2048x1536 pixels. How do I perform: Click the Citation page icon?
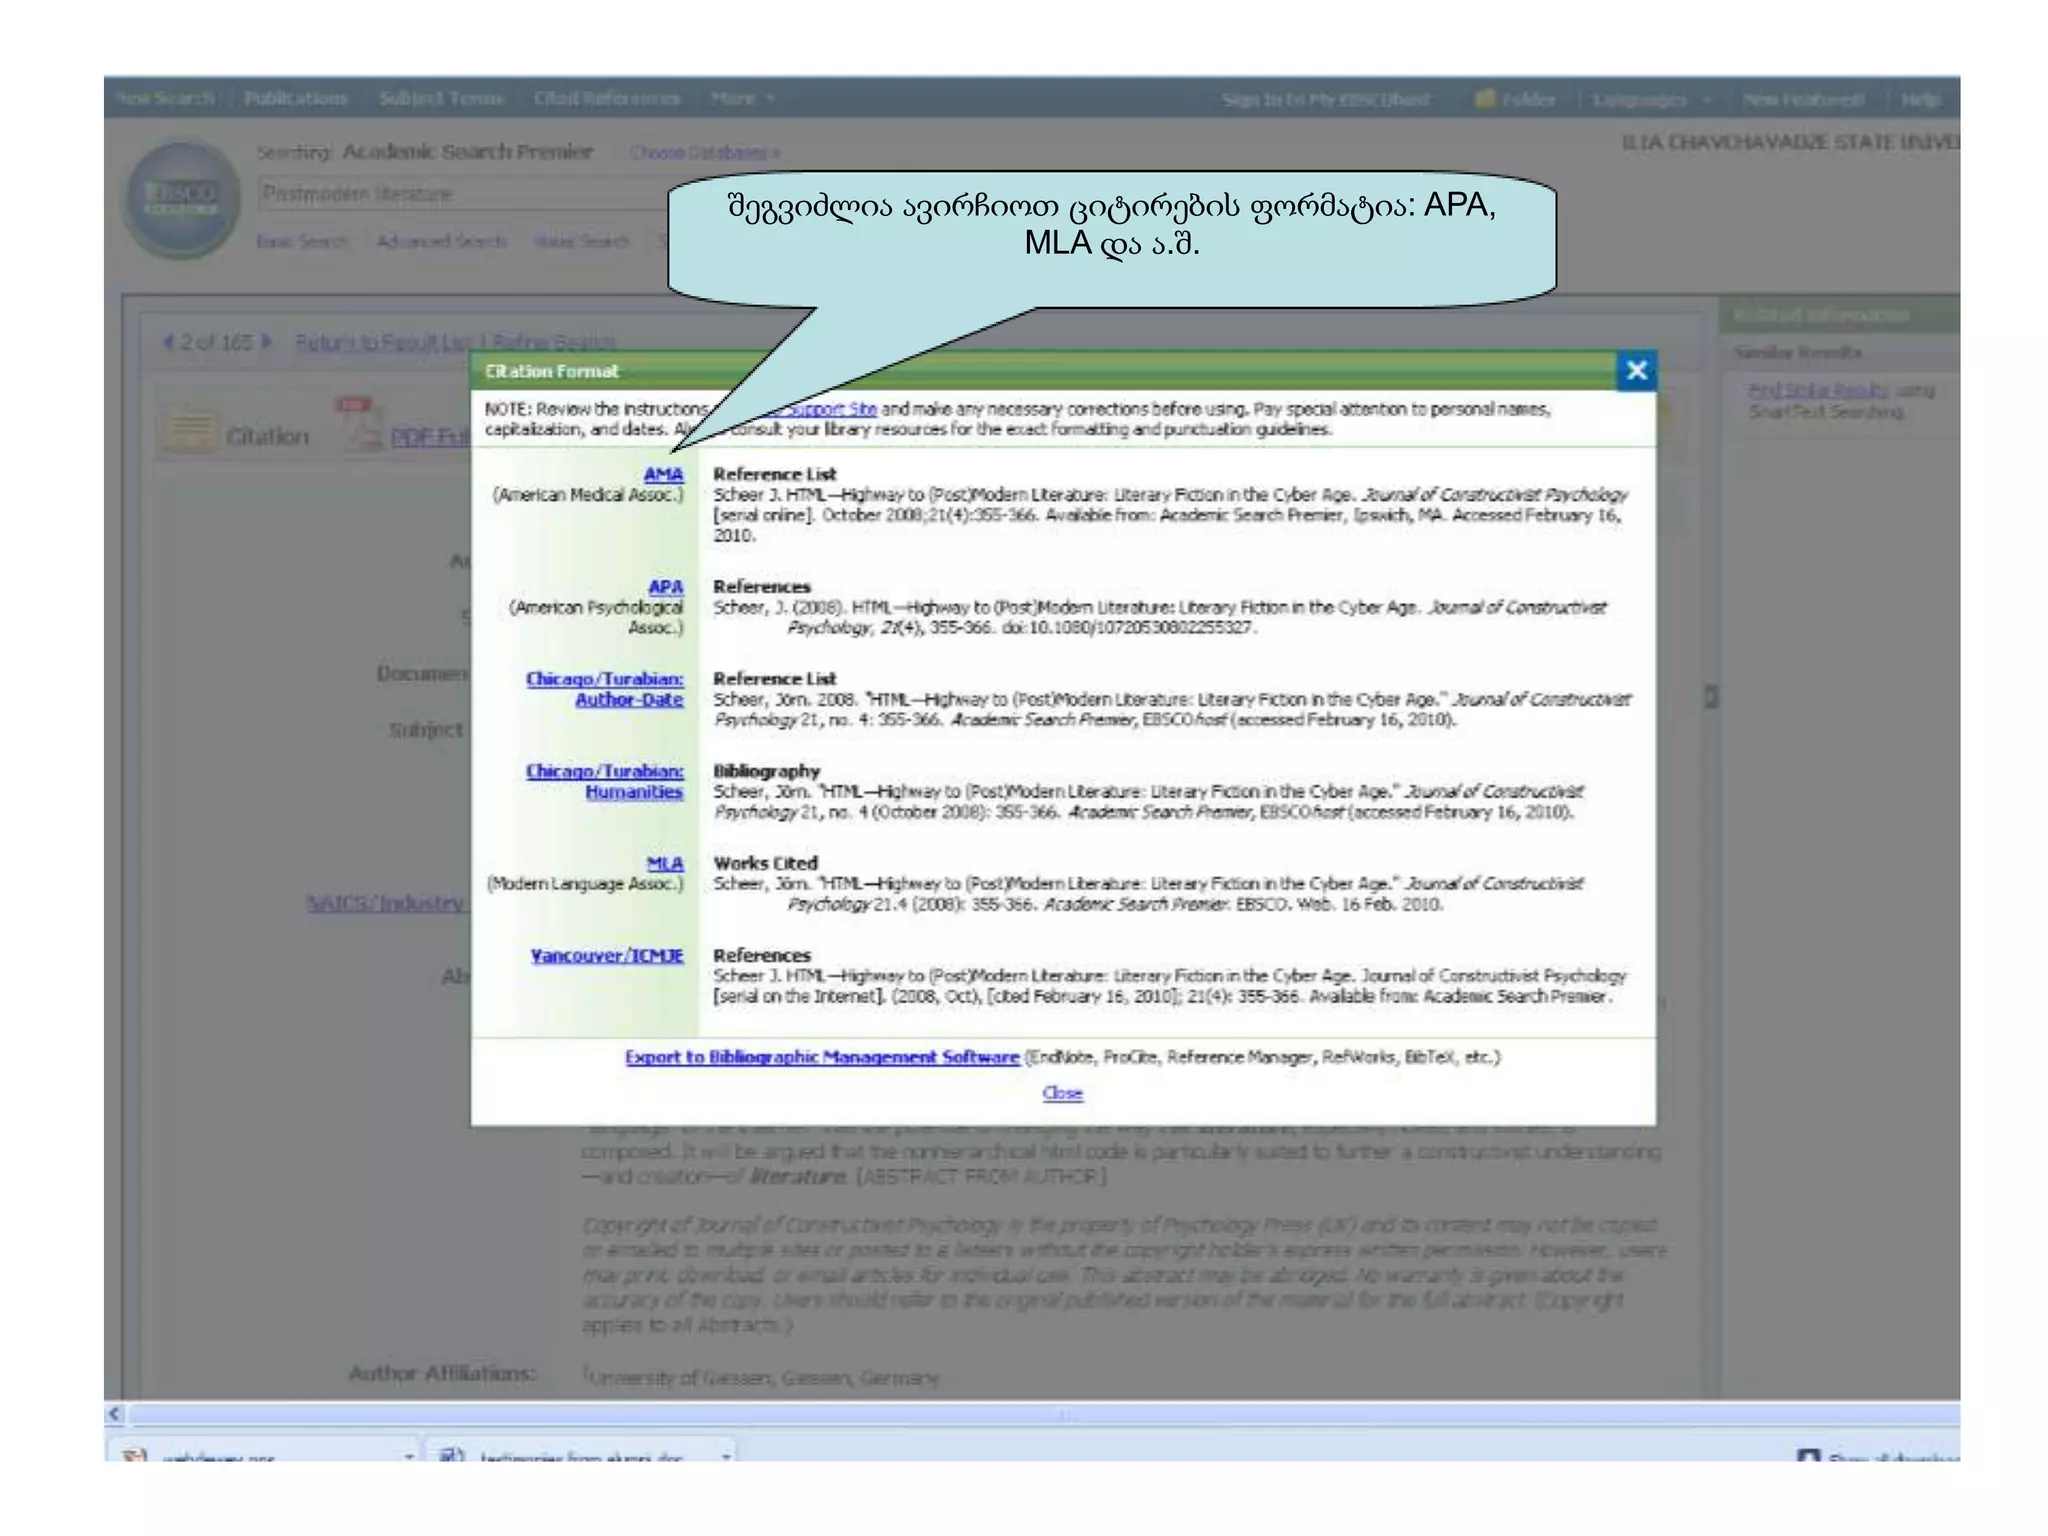click(x=190, y=430)
